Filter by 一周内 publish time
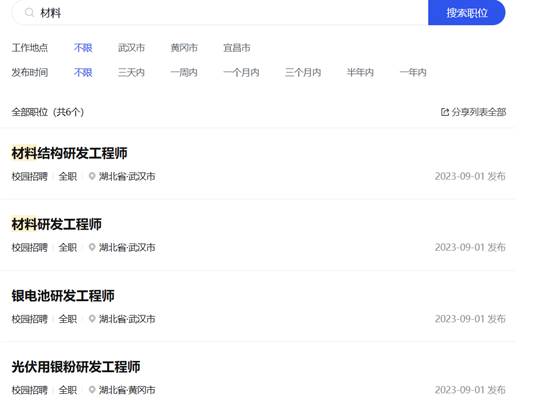 pyautogui.click(x=184, y=72)
